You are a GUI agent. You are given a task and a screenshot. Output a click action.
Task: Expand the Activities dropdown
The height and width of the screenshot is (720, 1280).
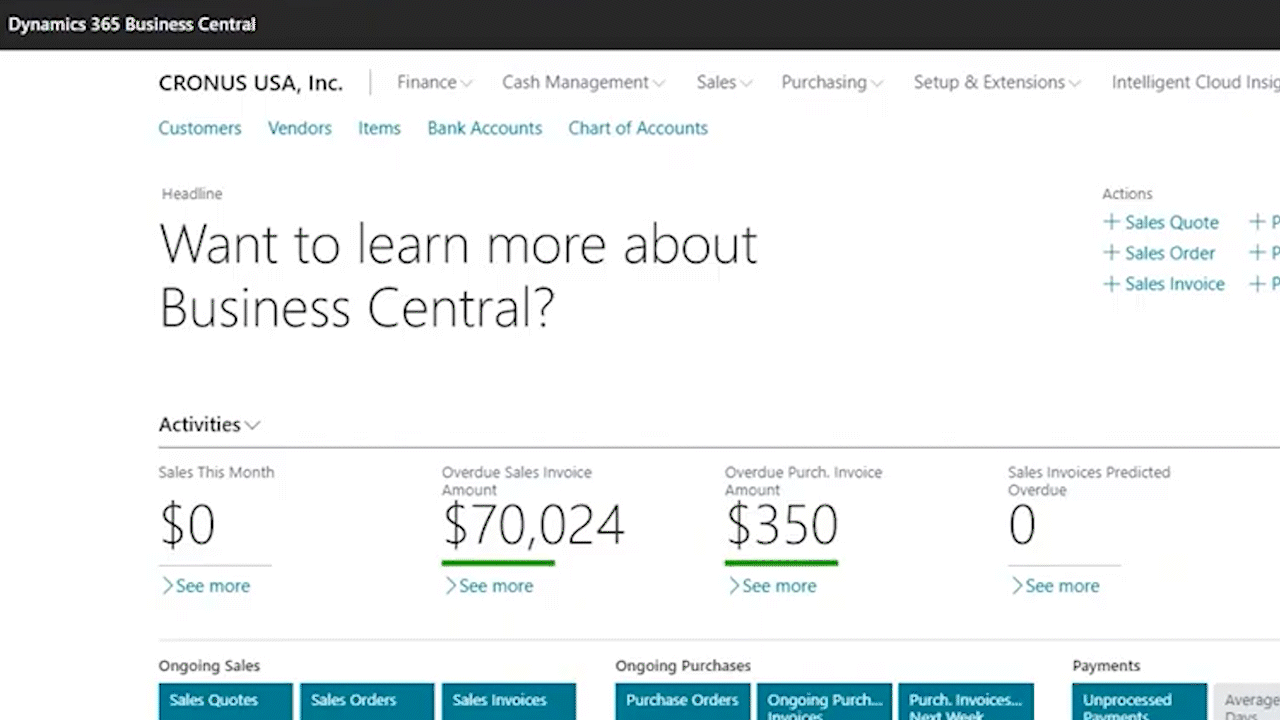pyautogui.click(x=209, y=424)
